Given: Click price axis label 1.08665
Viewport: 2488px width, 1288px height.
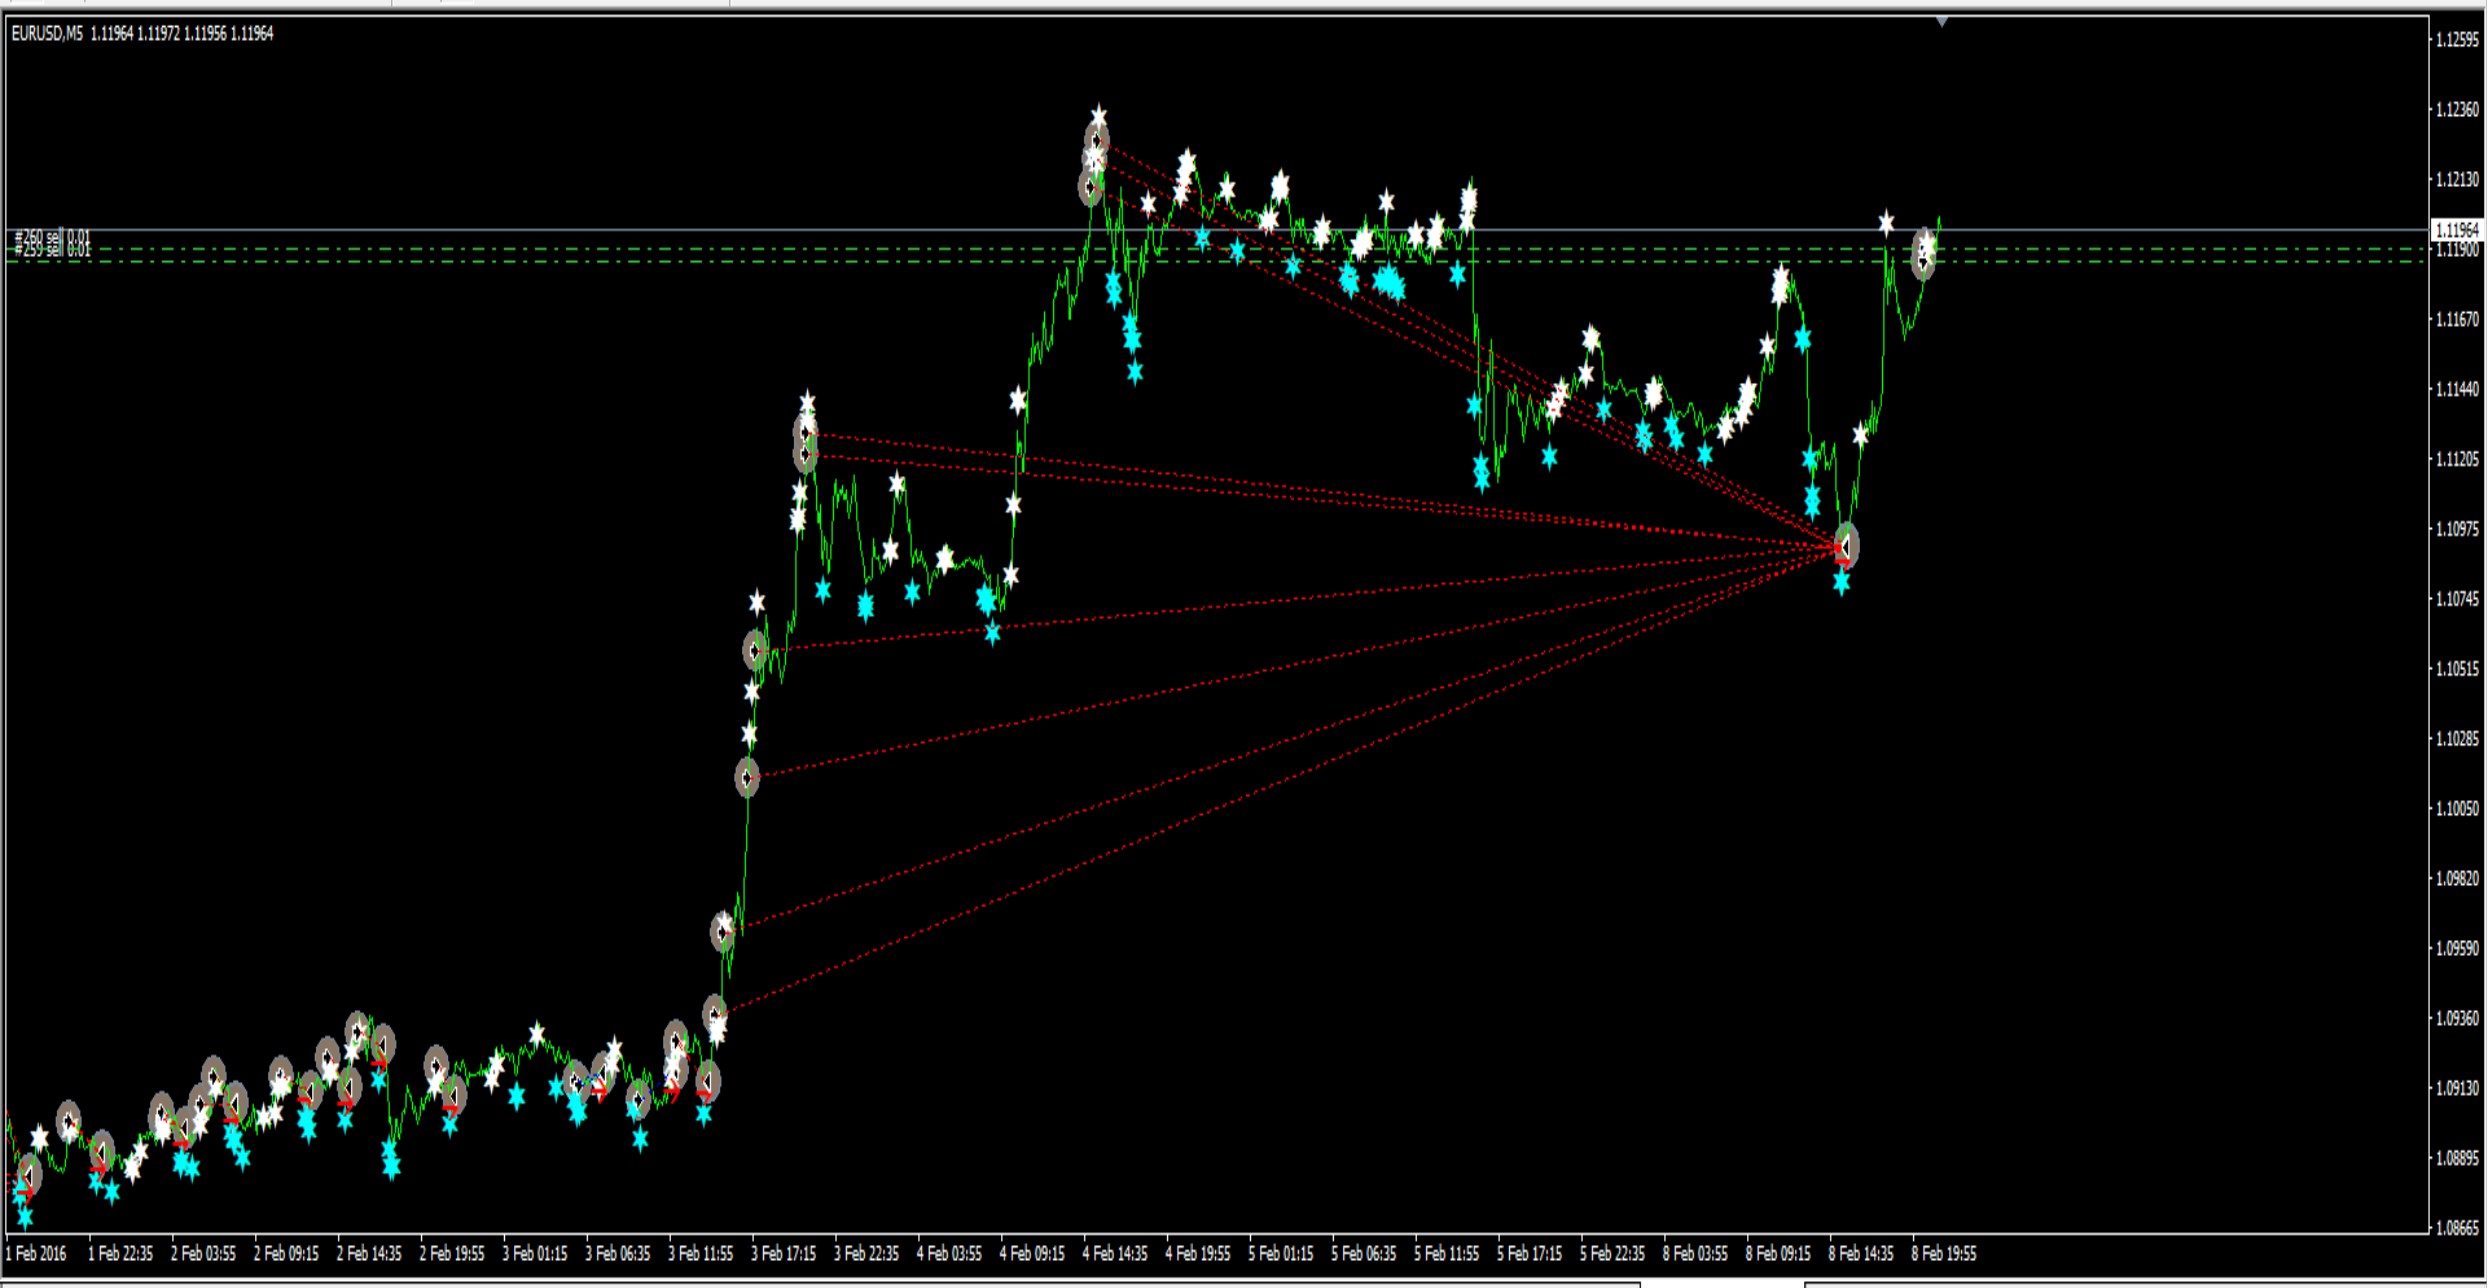Looking at the screenshot, I should click(2457, 1228).
